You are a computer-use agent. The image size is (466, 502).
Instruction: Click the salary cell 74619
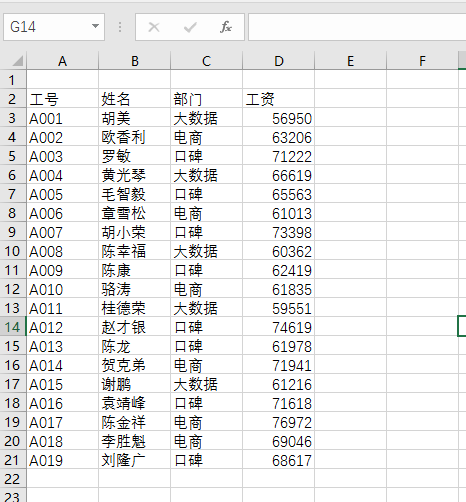coord(279,326)
